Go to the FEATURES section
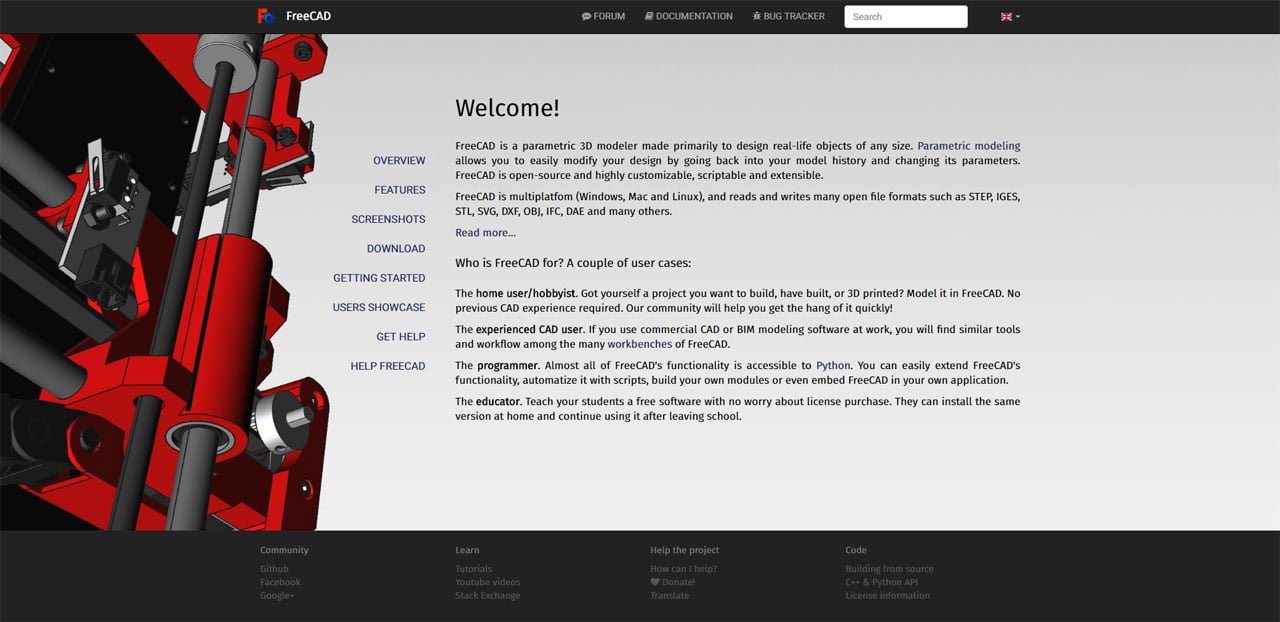Image resolution: width=1280 pixels, height=622 pixels. pyautogui.click(x=400, y=190)
